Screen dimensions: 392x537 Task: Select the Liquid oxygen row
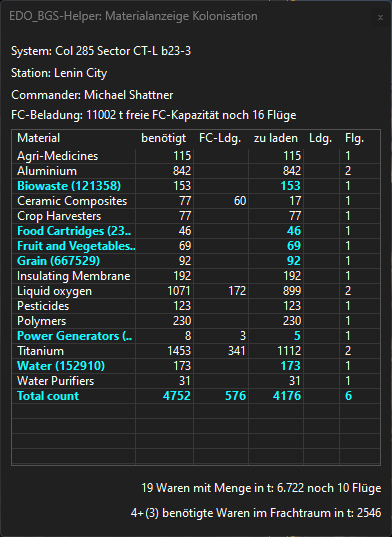point(196,291)
